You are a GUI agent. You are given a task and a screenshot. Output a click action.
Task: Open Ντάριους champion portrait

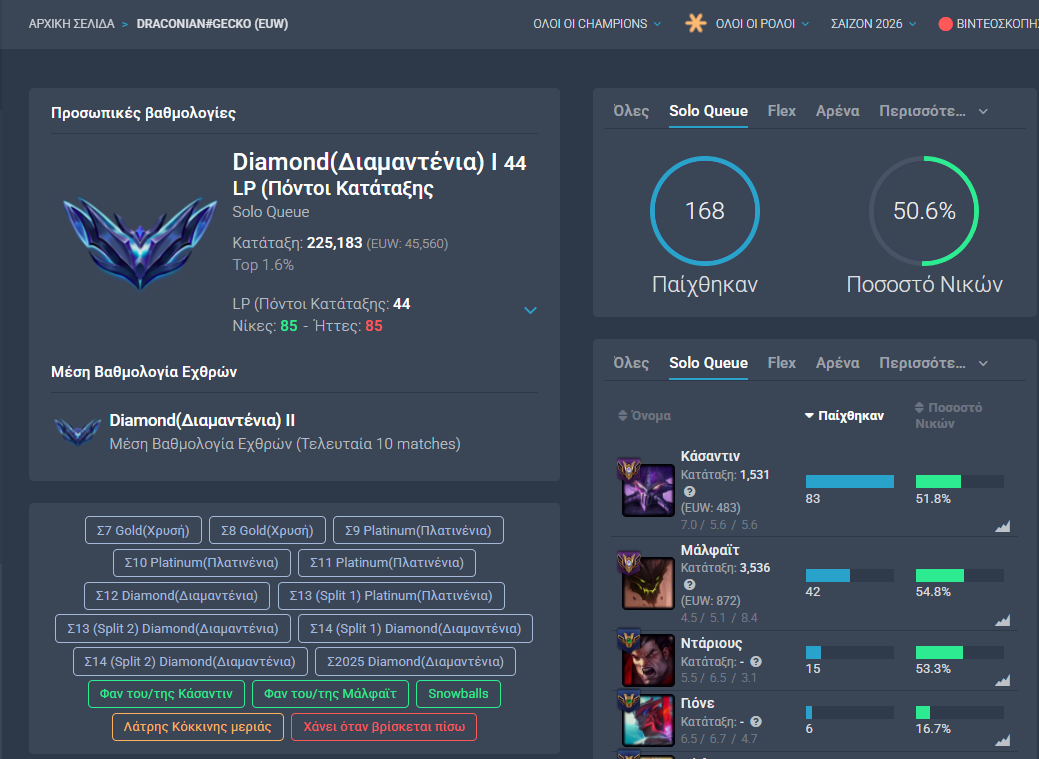point(647,660)
